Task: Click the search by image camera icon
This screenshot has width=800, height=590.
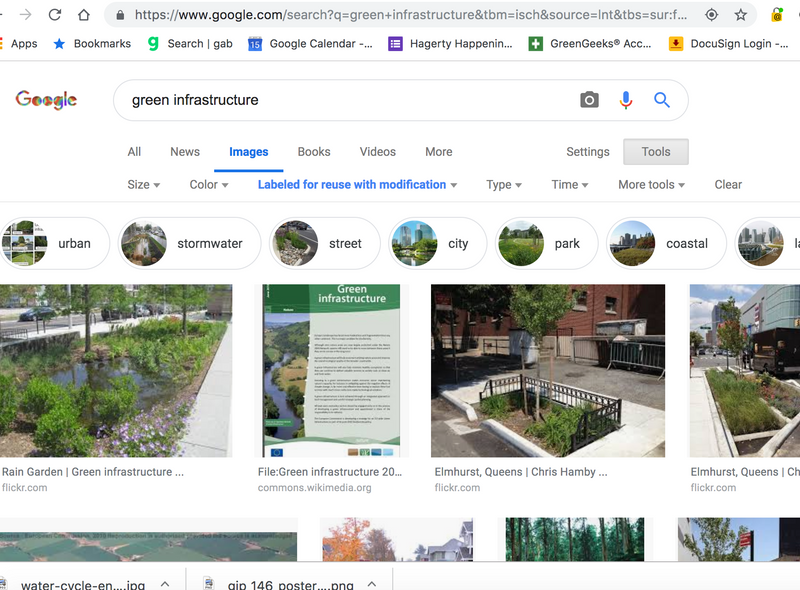Action: [590, 100]
